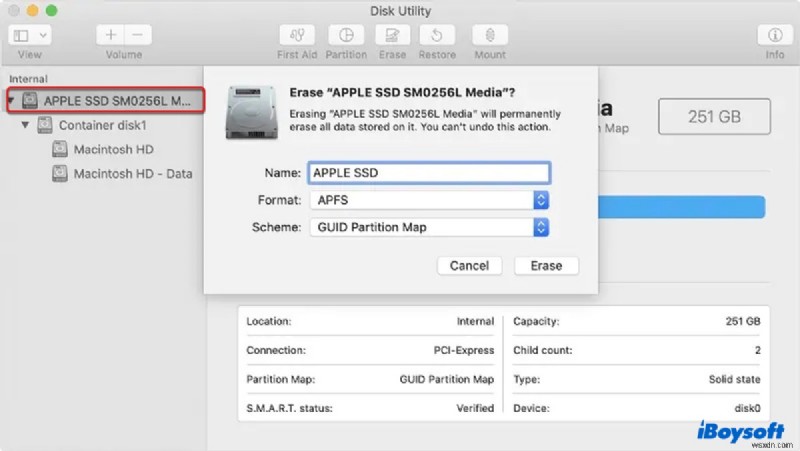Click the Restore toolbar icon
Viewport: 800px width, 451px height.
437,35
